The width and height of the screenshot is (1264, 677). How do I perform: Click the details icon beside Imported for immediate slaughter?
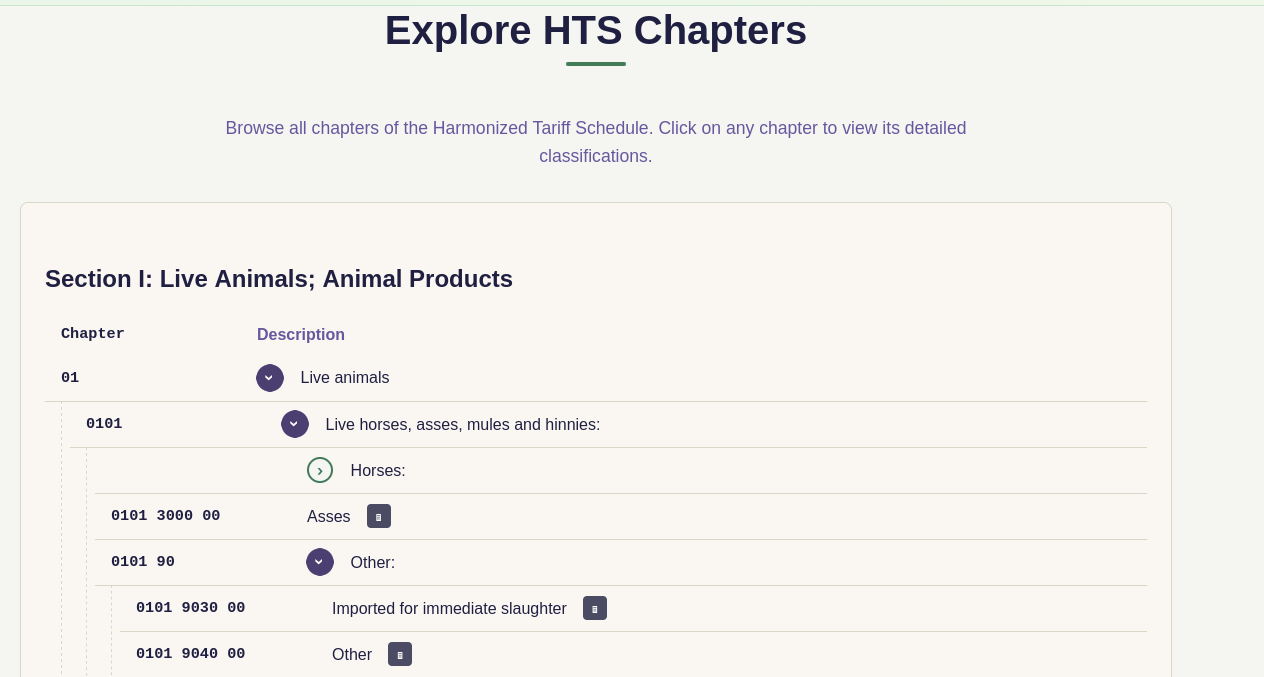(595, 608)
